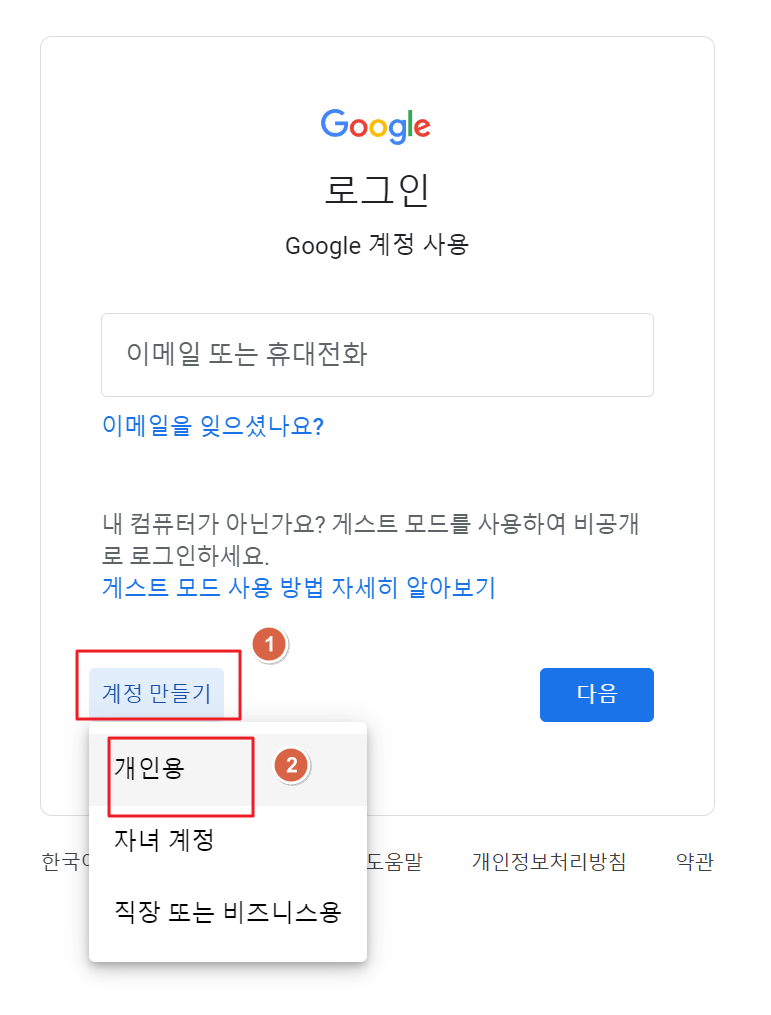Viewport: 771px width, 1015px height.
Task: Open the 개인정보처리방침 page
Action: (547, 862)
